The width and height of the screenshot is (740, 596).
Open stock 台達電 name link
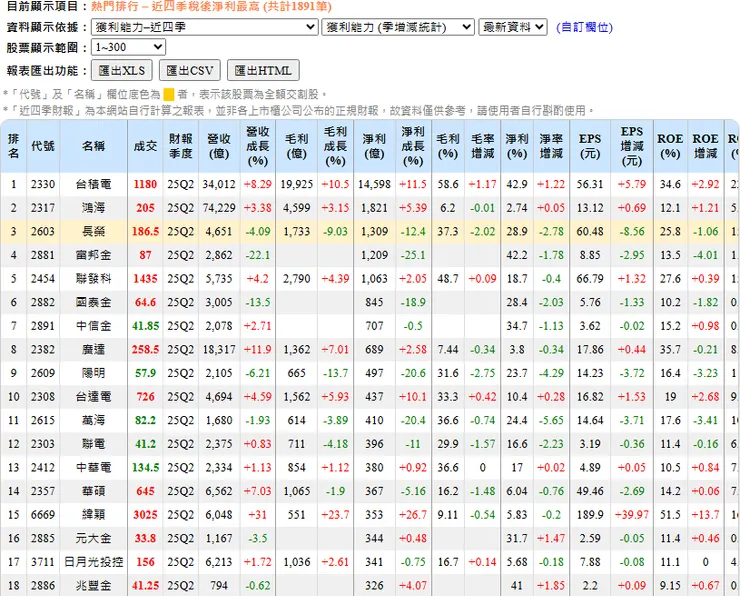[x=93, y=396]
